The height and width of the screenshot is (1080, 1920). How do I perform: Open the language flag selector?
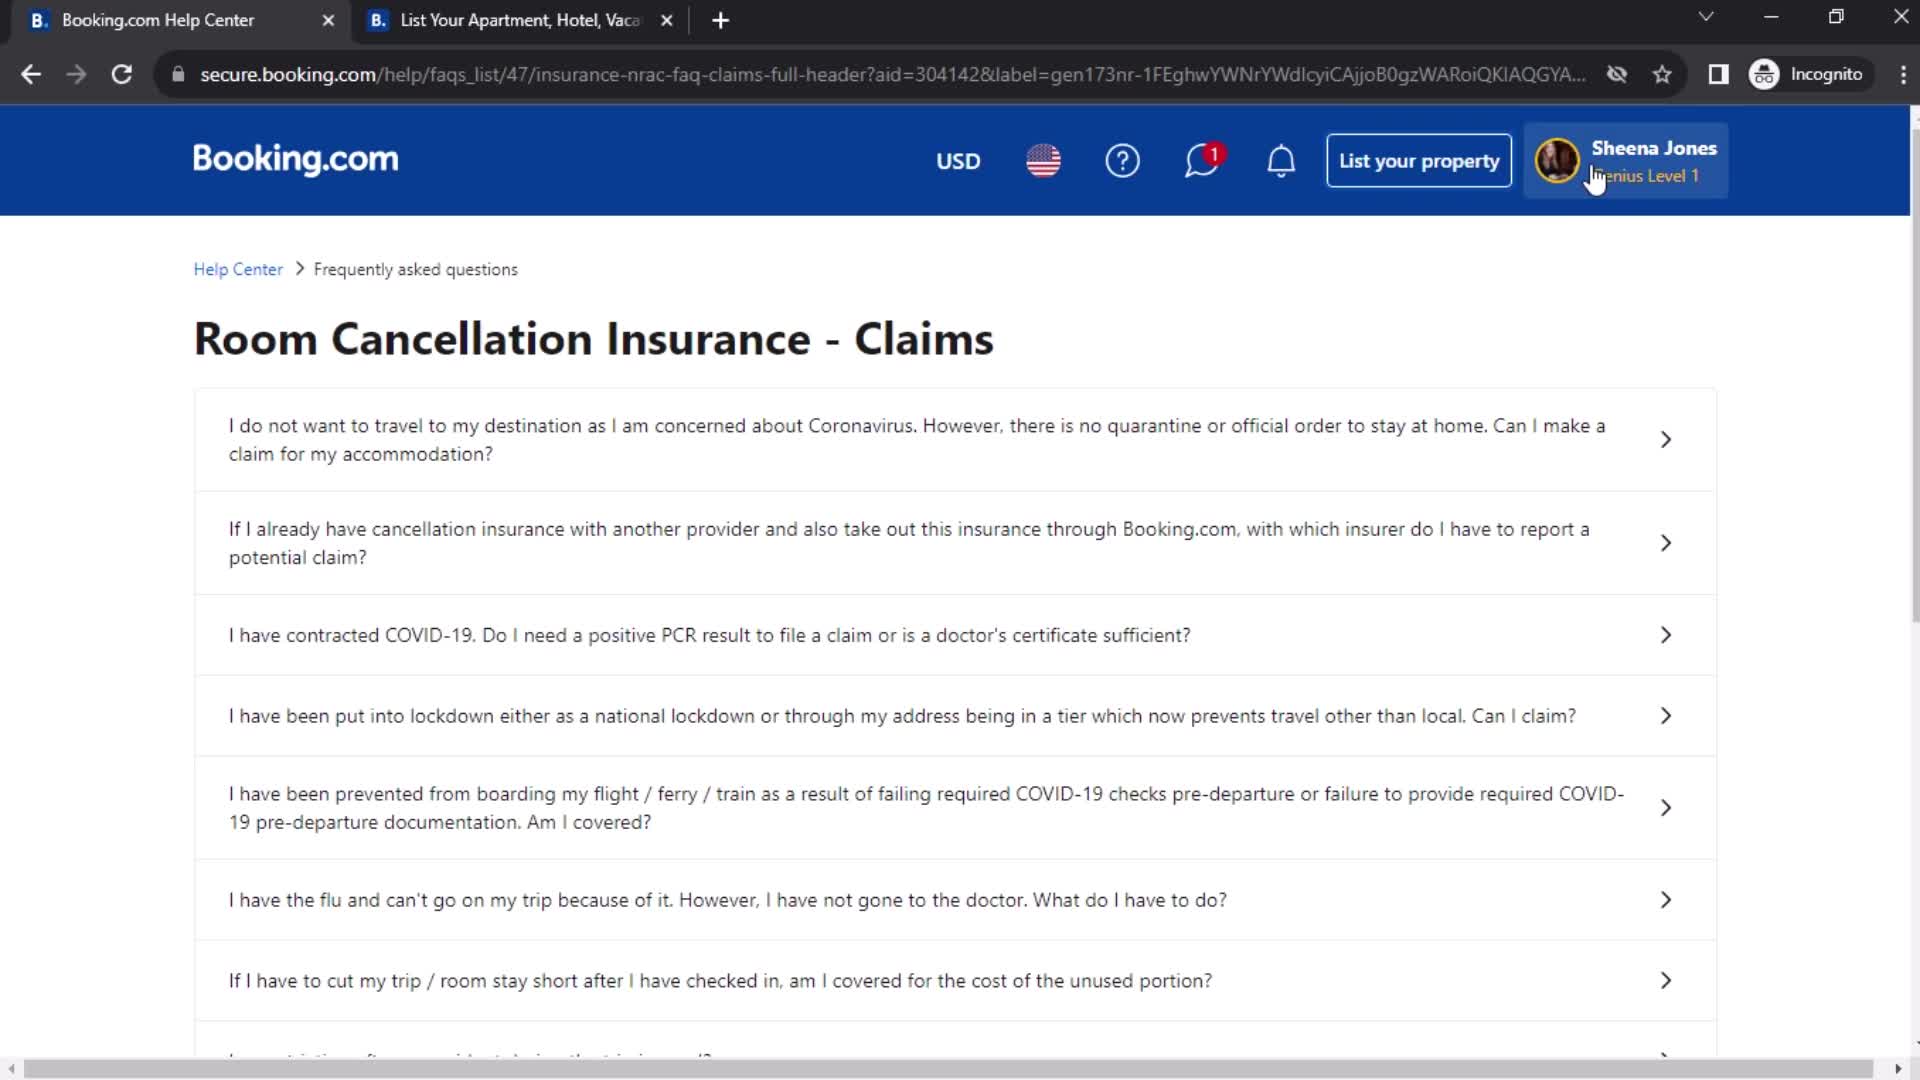click(x=1043, y=161)
